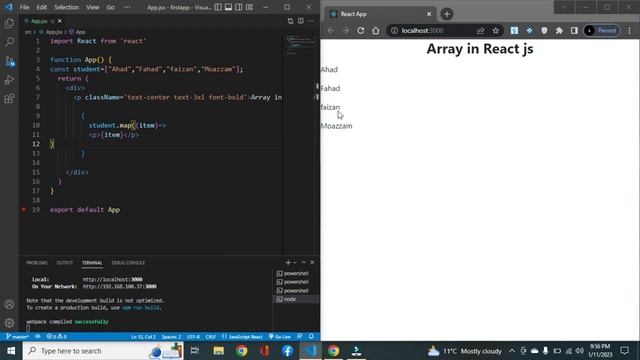
Task: Click the UTF-8 encoding indicator
Action: click(193, 337)
